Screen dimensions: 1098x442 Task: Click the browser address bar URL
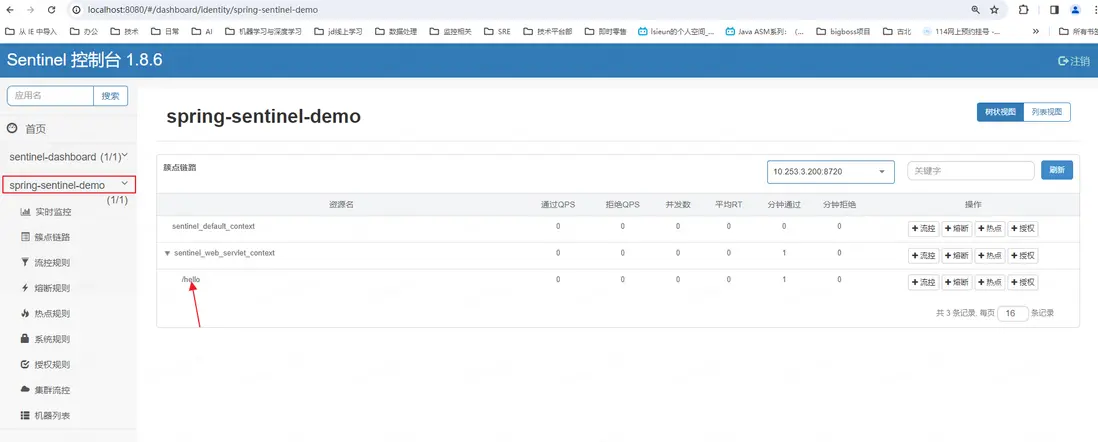coord(202,10)
